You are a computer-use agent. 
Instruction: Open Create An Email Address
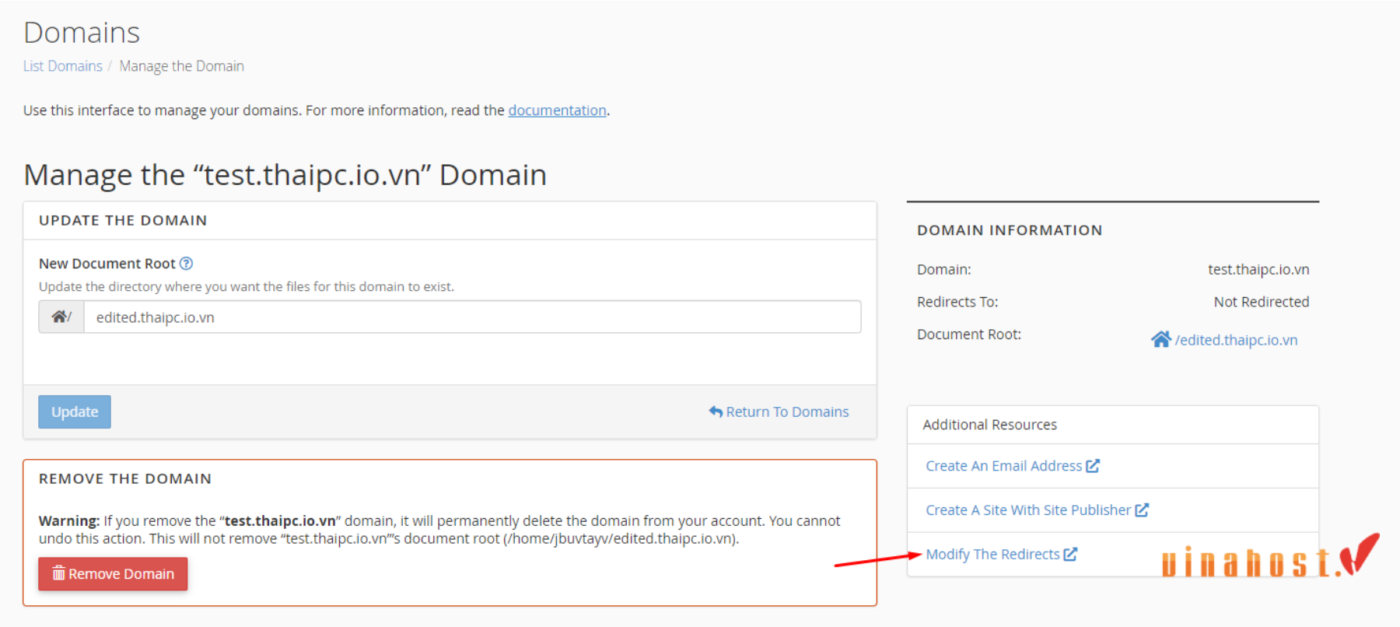coord(1004,465)
